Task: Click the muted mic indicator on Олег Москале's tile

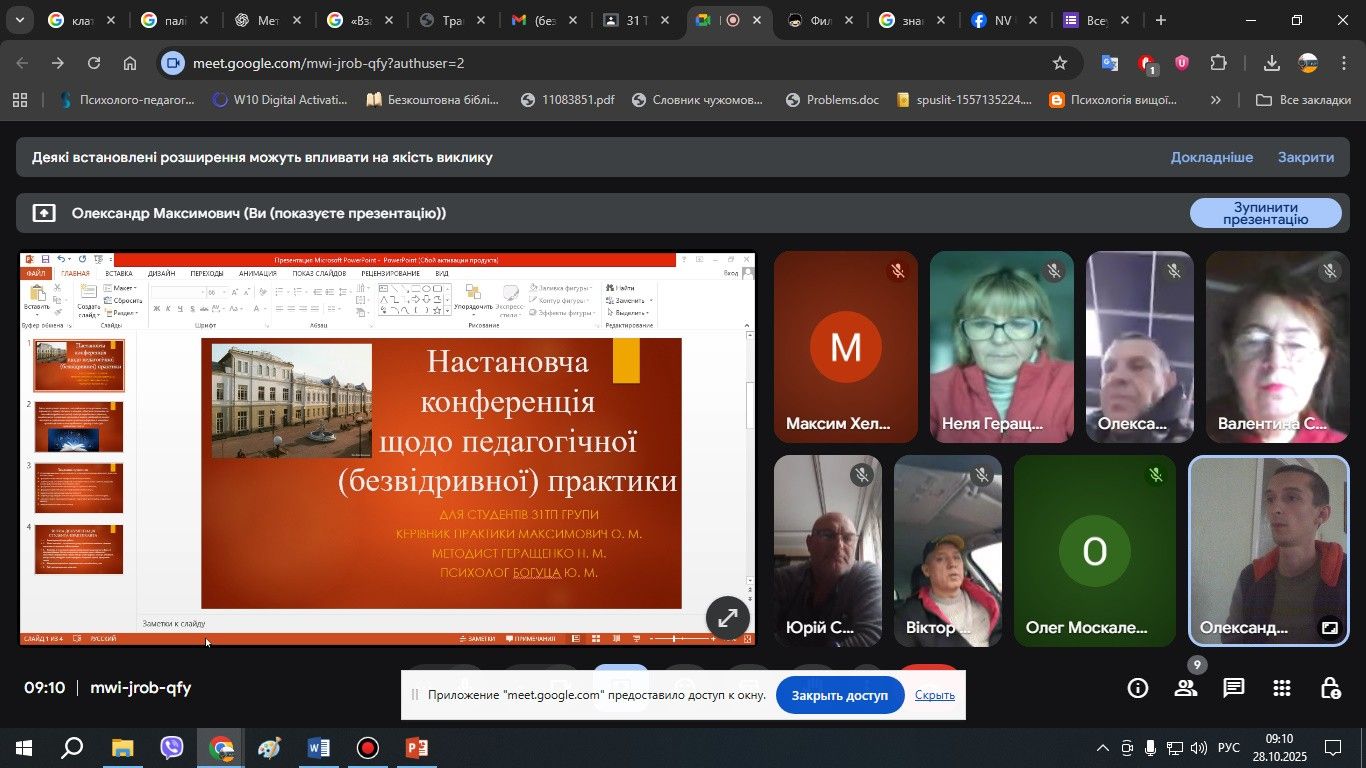Action: tap(1156, 475)
